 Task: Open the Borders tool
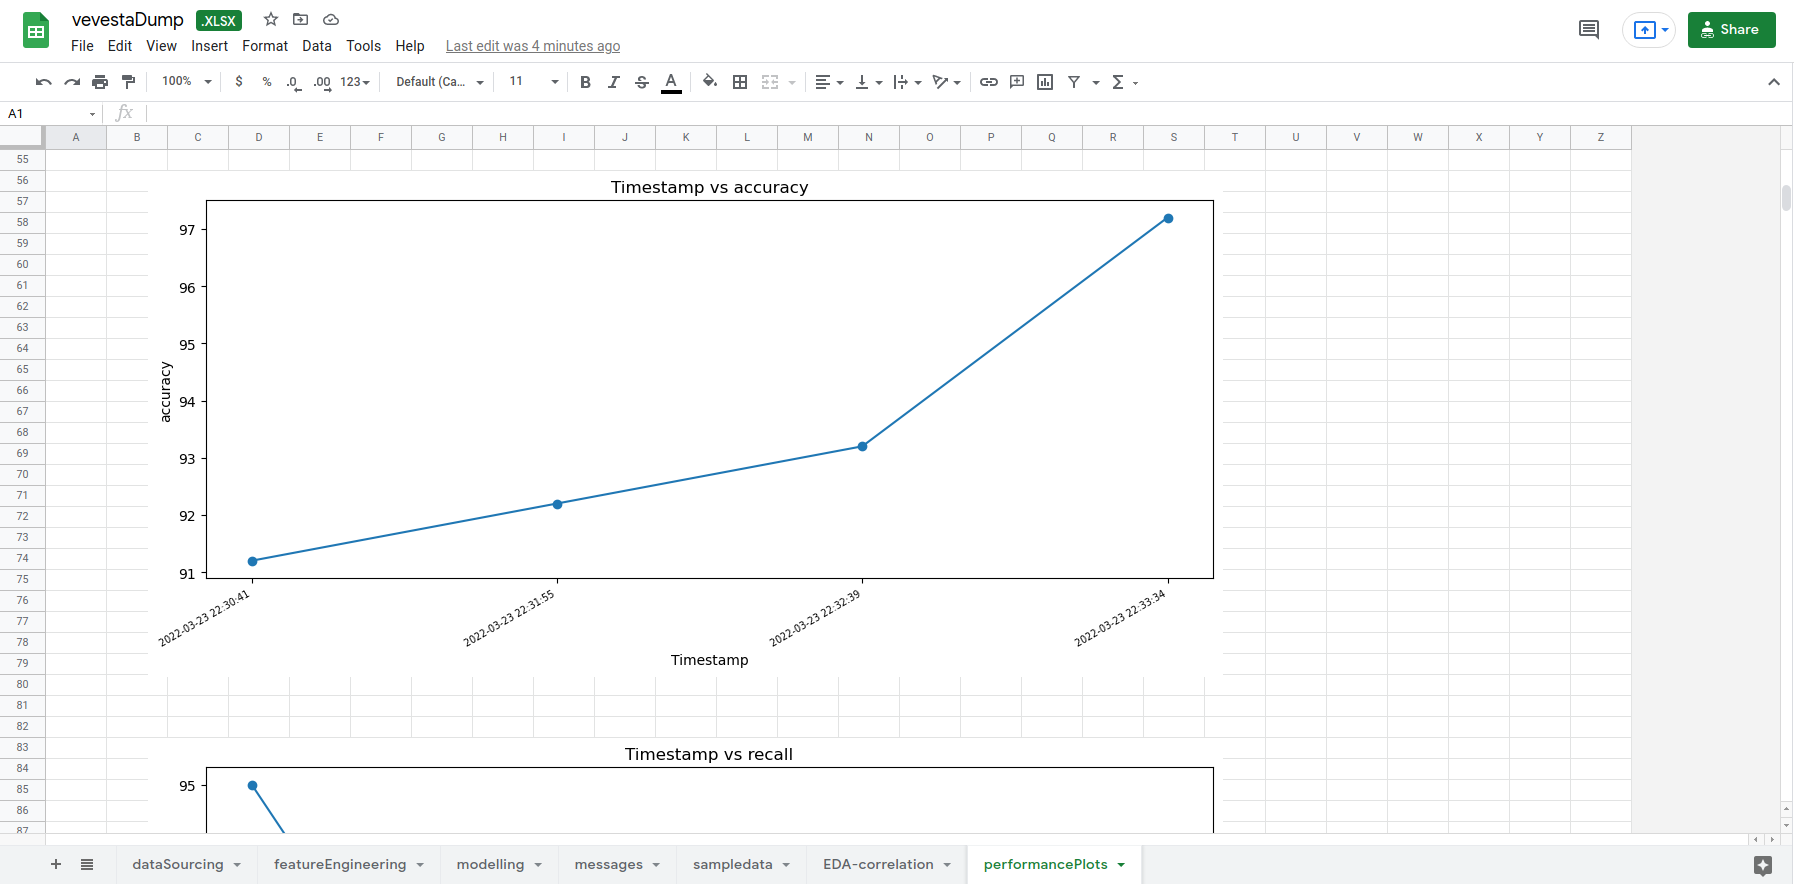[x=740, y=82]
